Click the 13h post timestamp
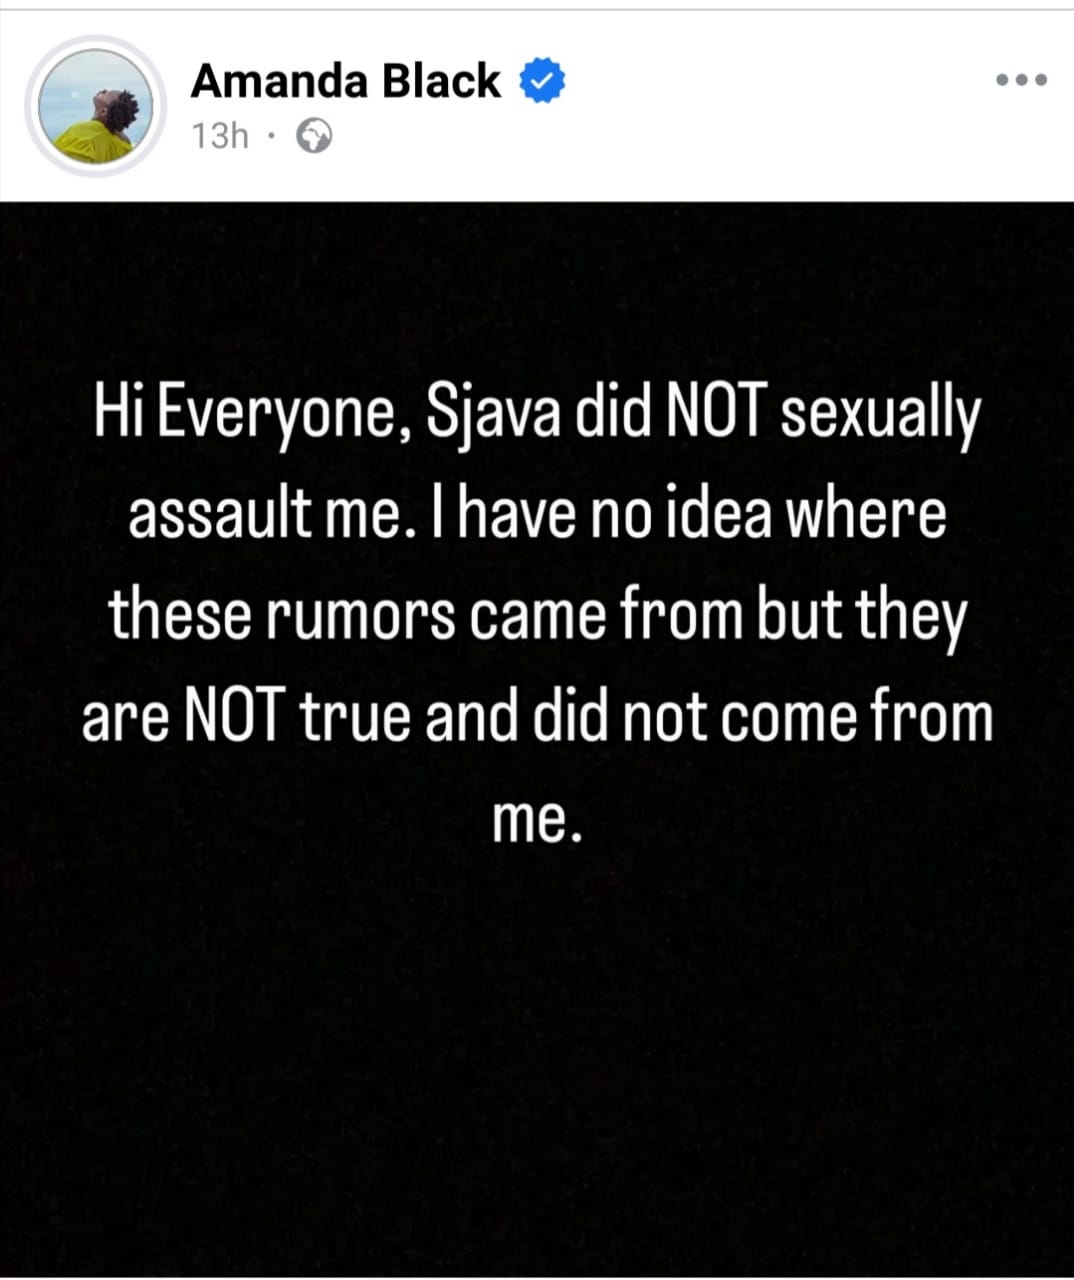 (219, 136)
